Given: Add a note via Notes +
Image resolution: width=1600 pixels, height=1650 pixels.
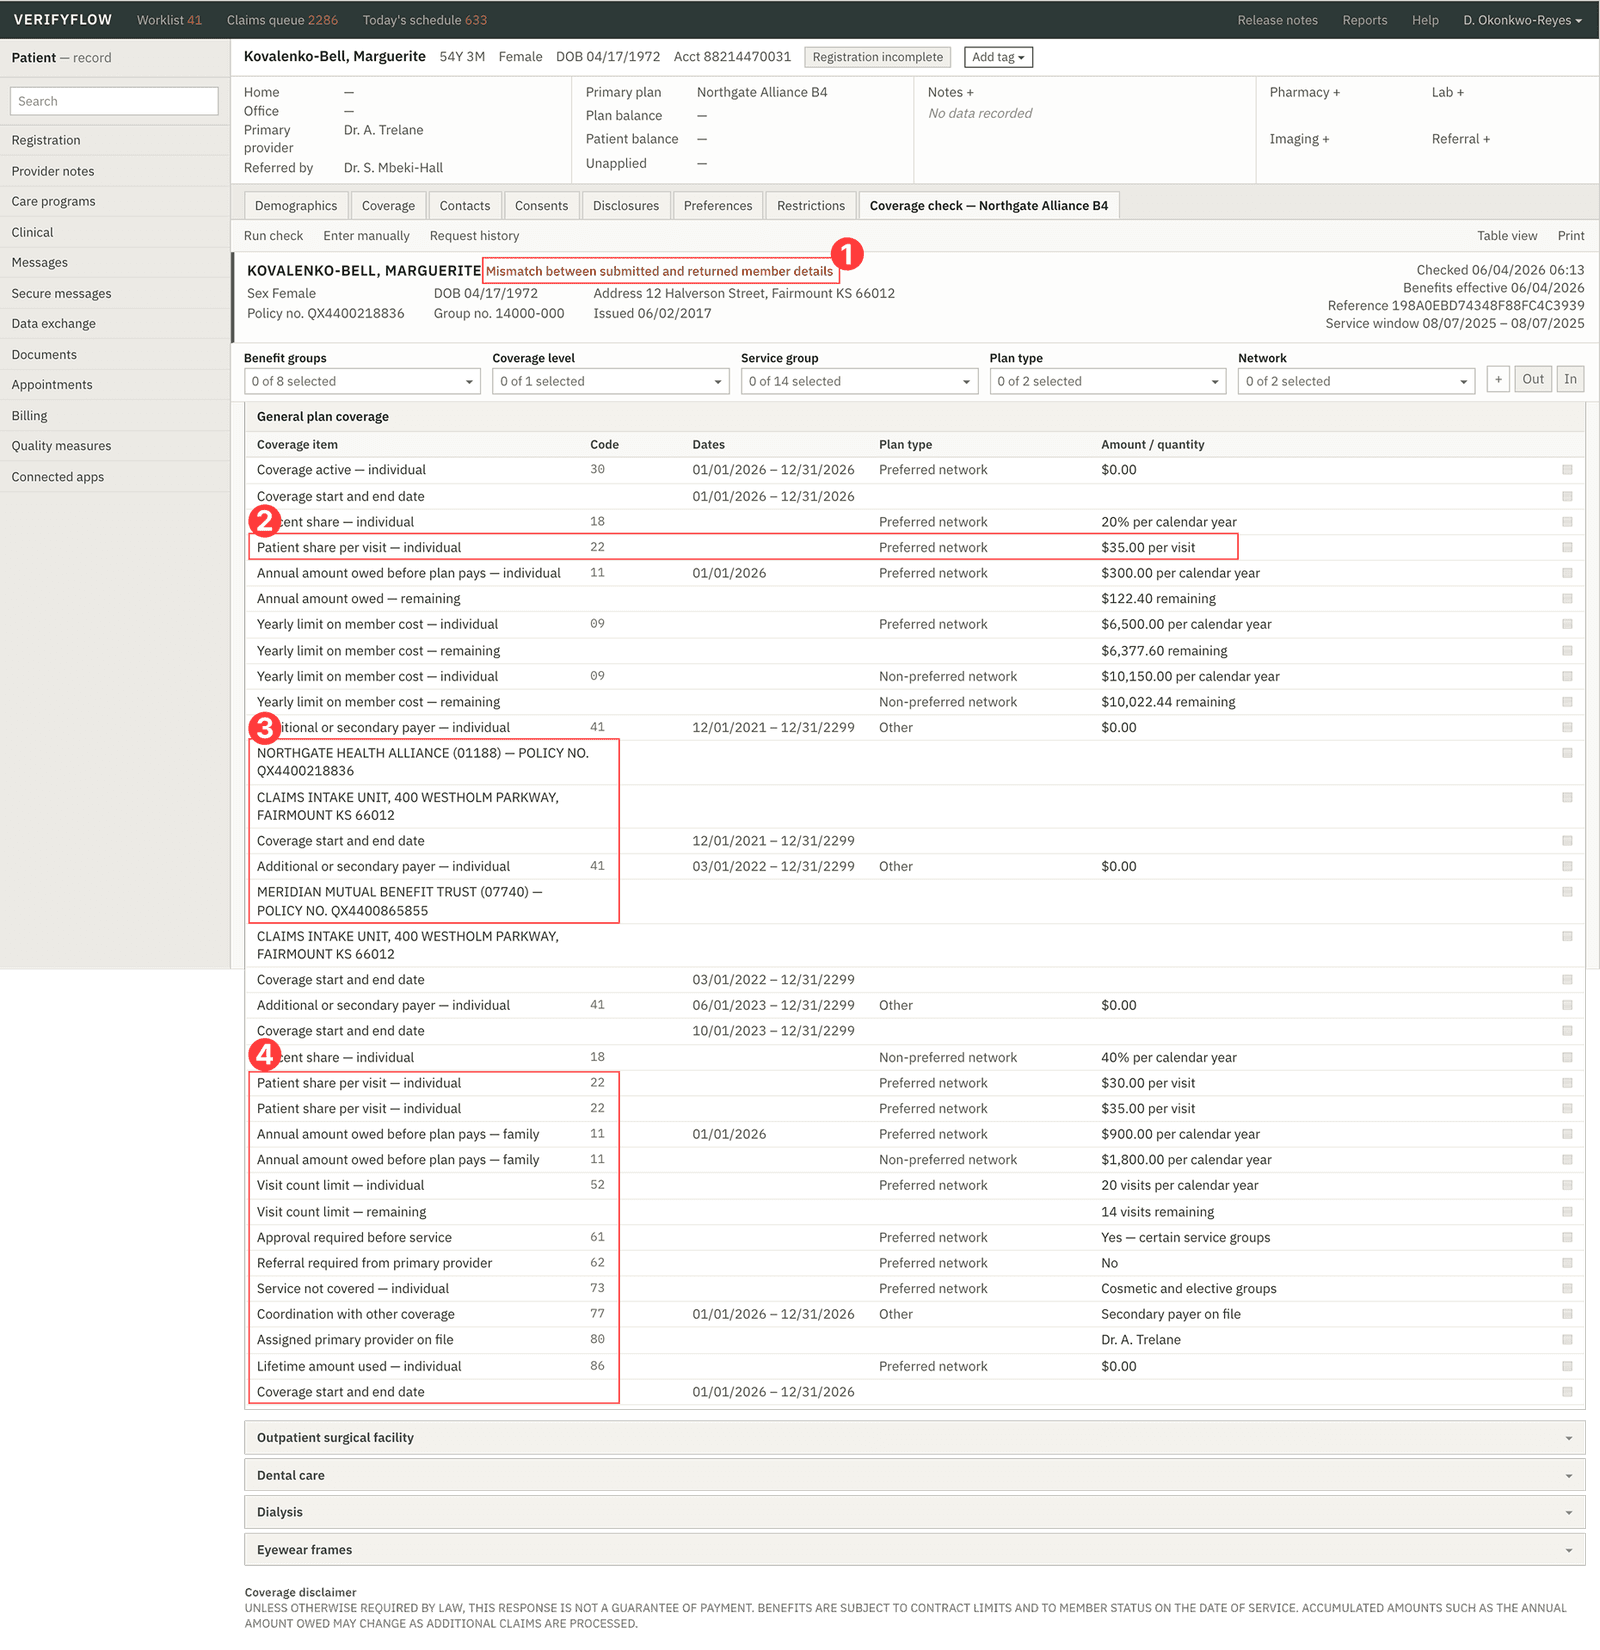Looking at the screenshot, I should pyautogui.click(x=950, y=92).
